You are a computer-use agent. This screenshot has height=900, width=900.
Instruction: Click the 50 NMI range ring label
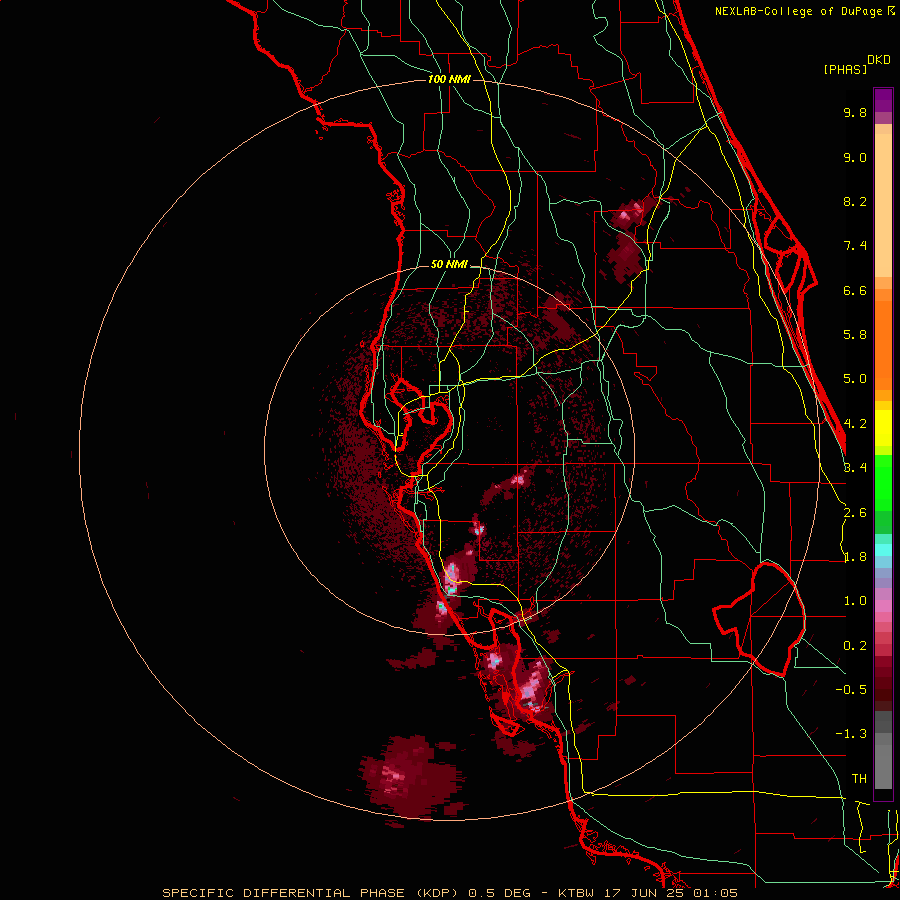pos(449,265)
